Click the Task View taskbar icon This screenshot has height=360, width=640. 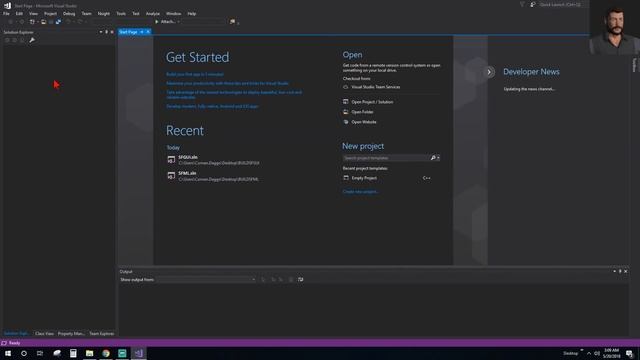point(40,353)
